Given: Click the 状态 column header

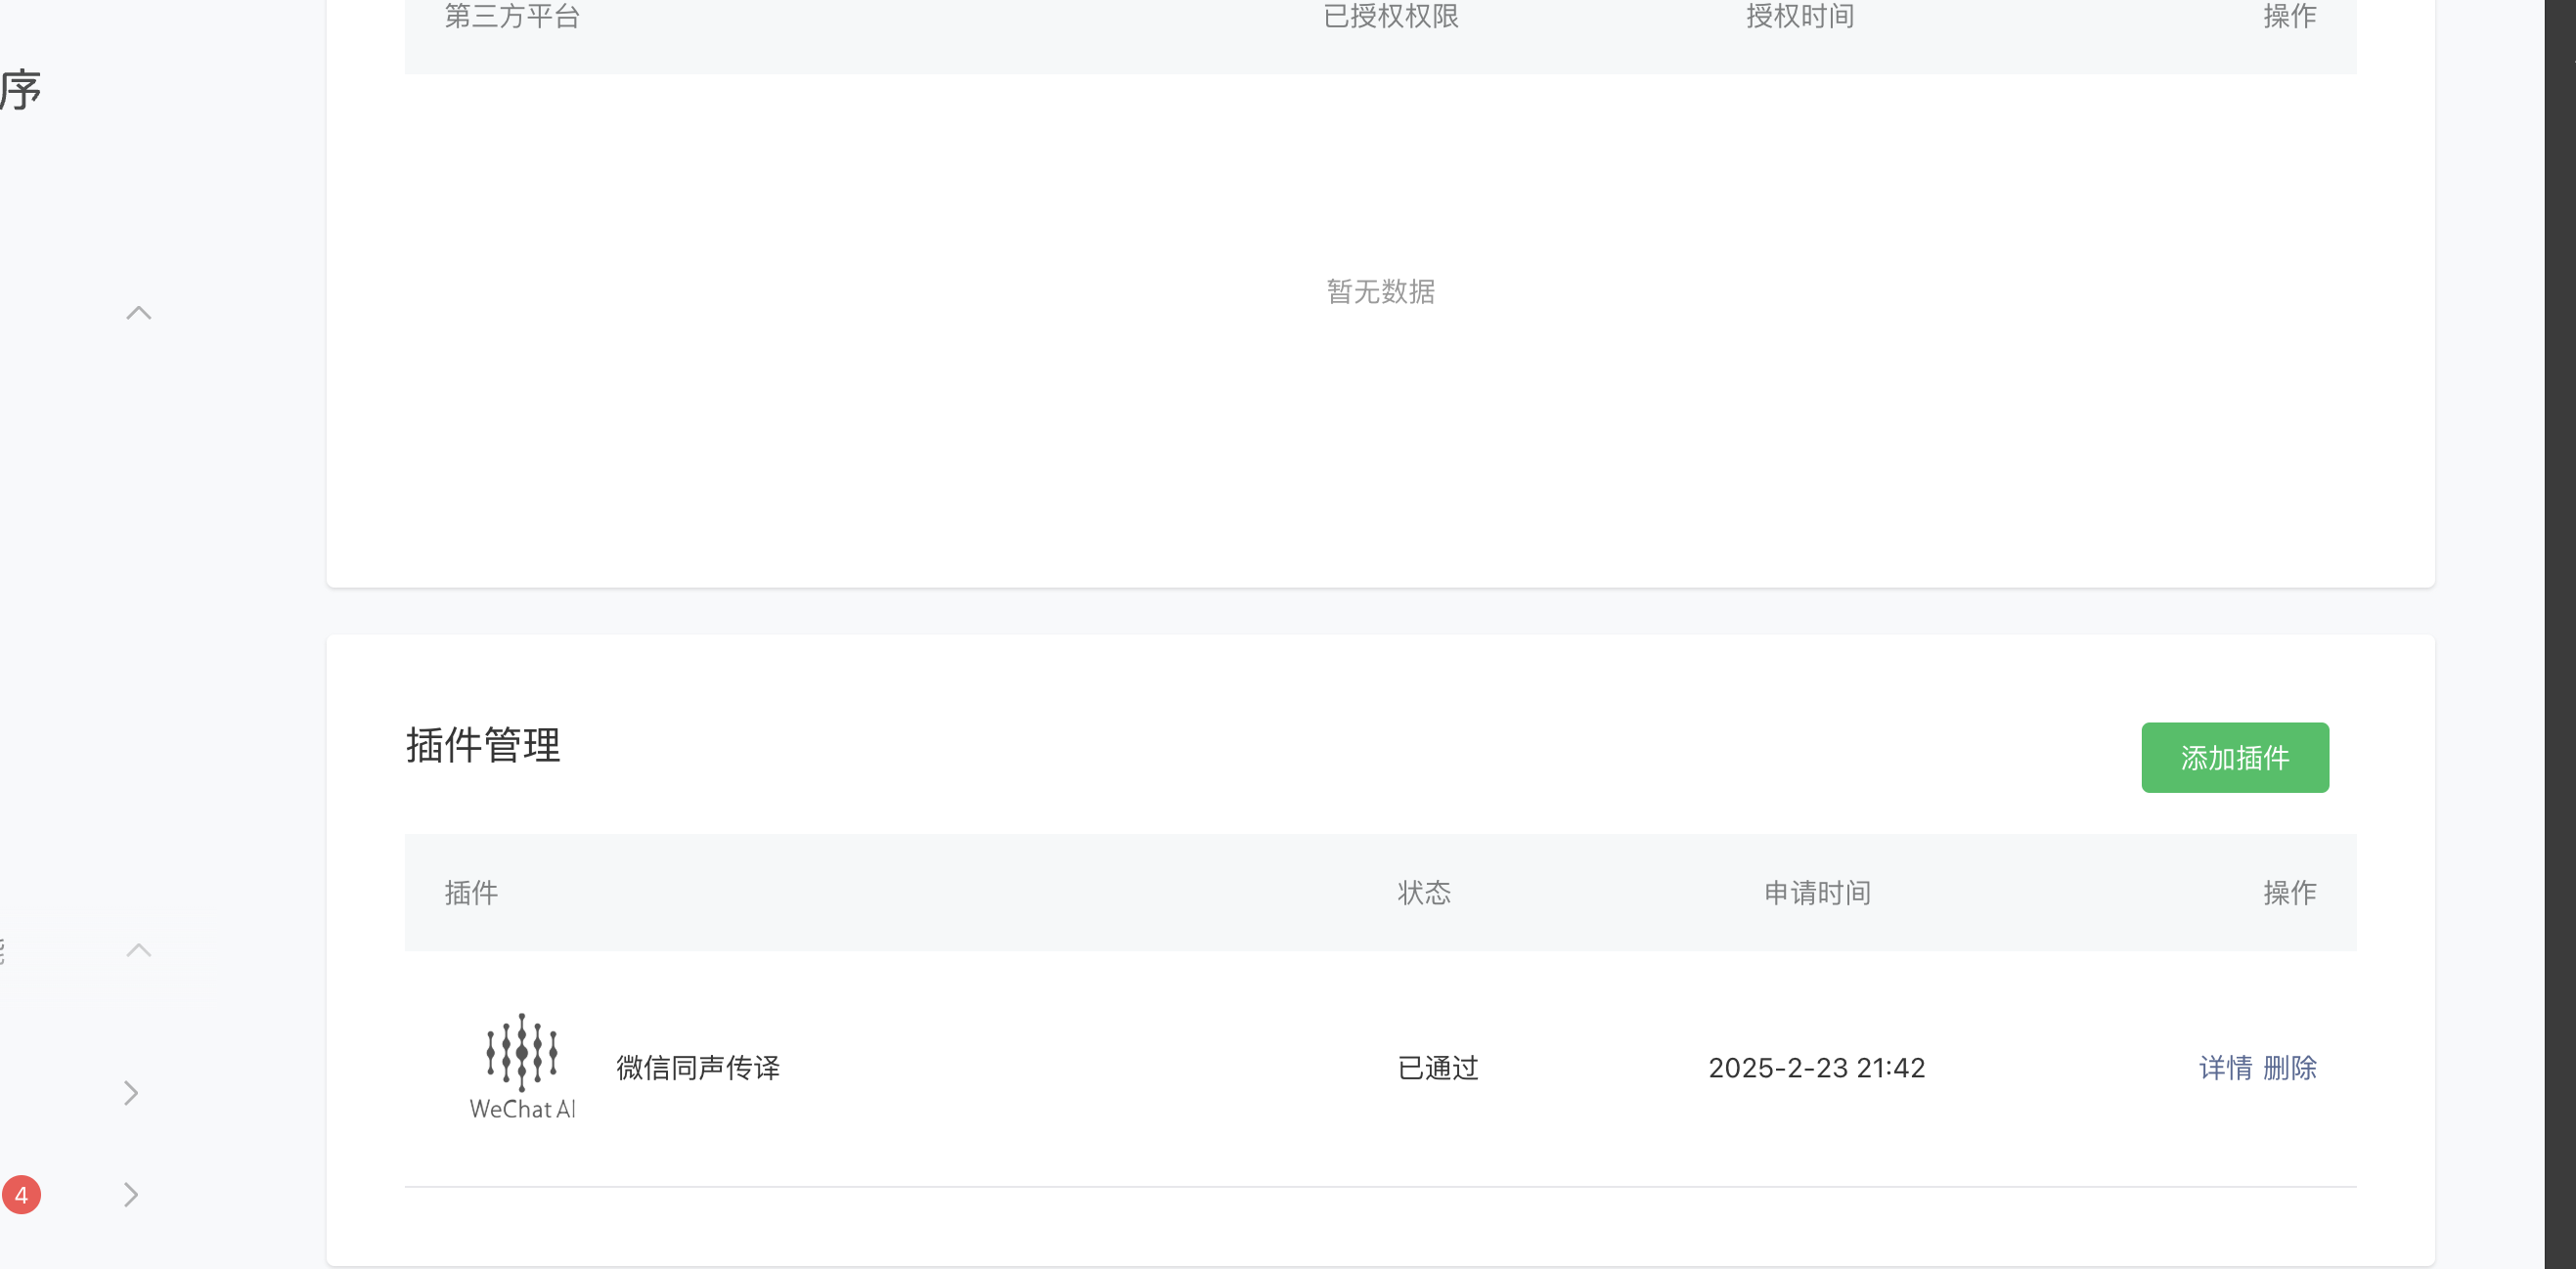Looking at the screenshot, I should click(1423, 892).
